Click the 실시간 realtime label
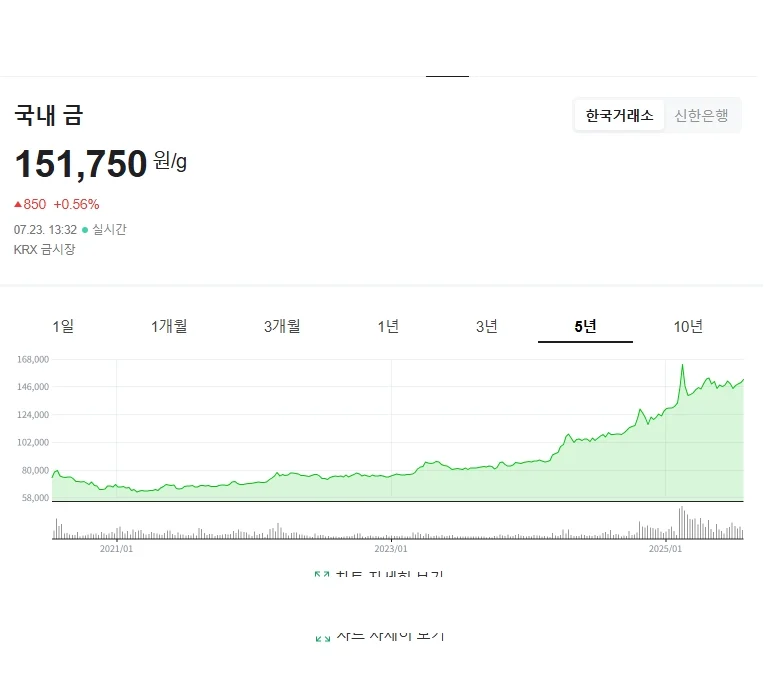Image resolution: width=766 pixels, height=700 pixels. (x=109, y=230)
